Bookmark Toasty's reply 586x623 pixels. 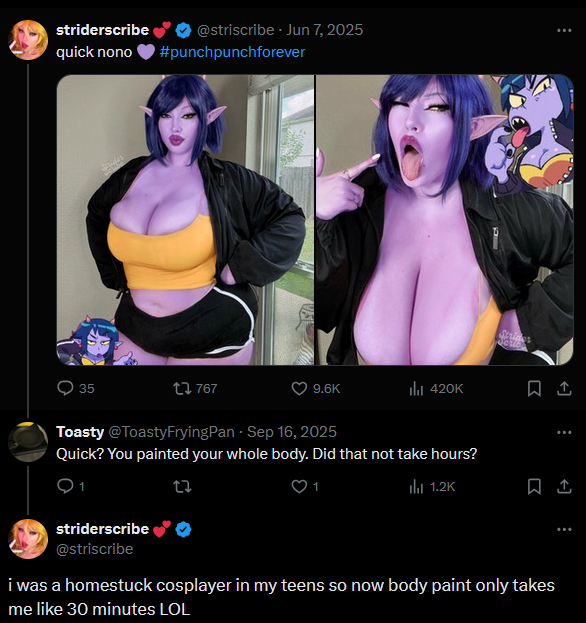click(534, 486)
